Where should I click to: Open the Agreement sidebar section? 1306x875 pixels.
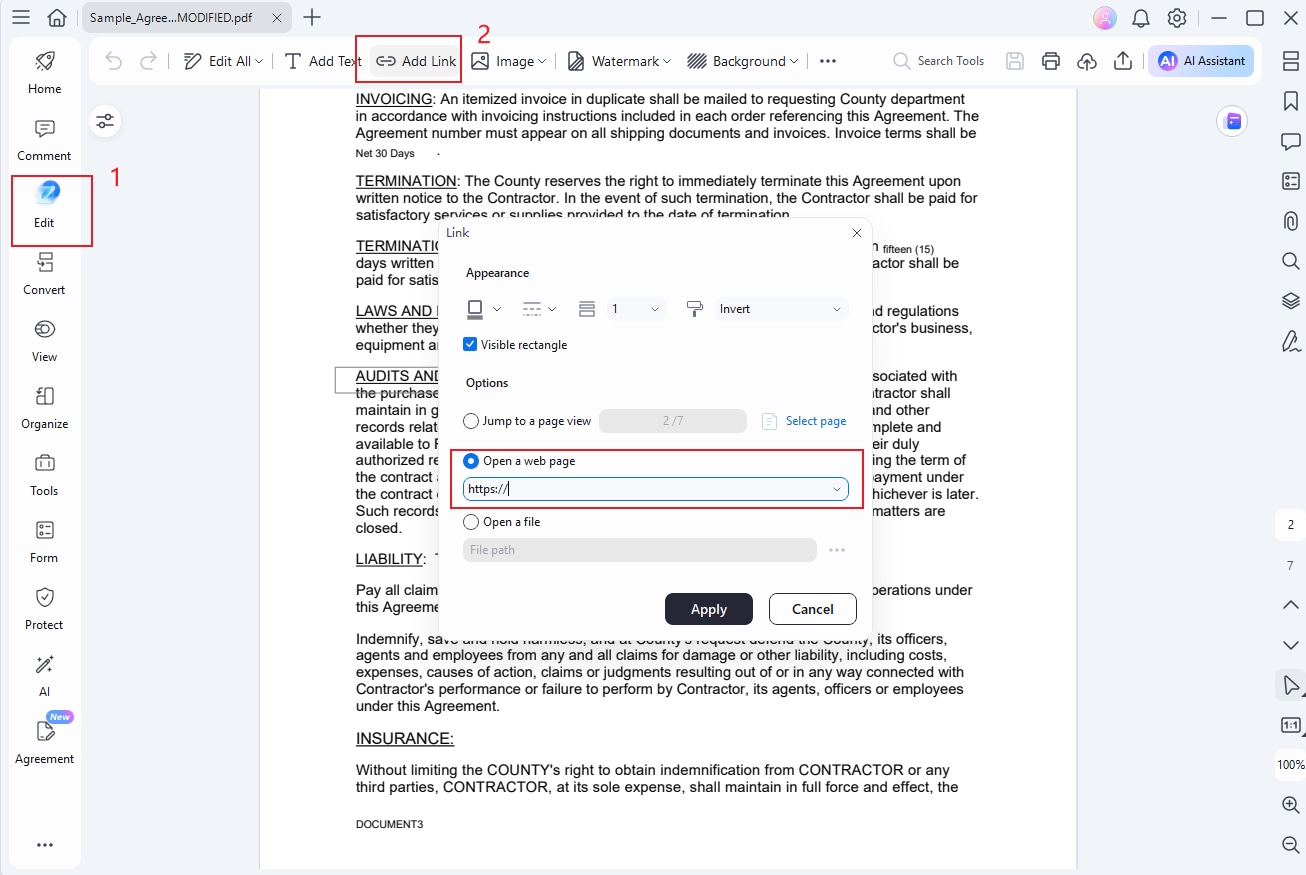coord(44,743)
